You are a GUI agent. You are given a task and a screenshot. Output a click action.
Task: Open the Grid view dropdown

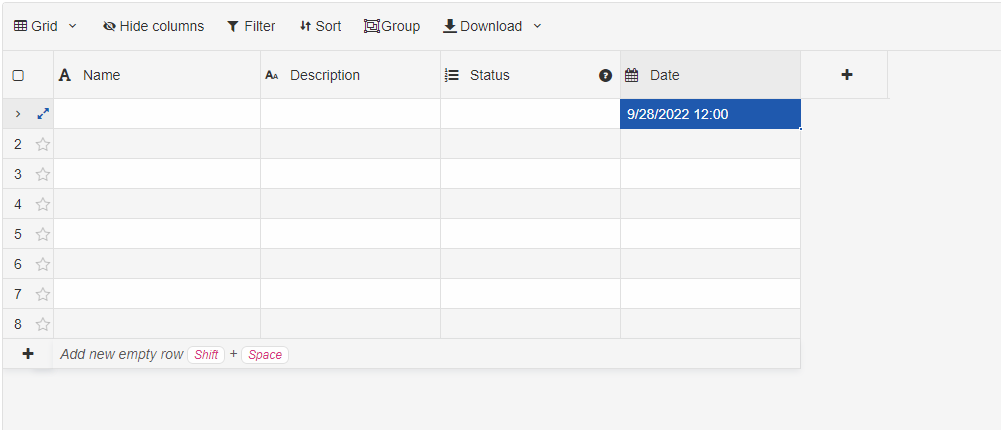coord(45,26)
